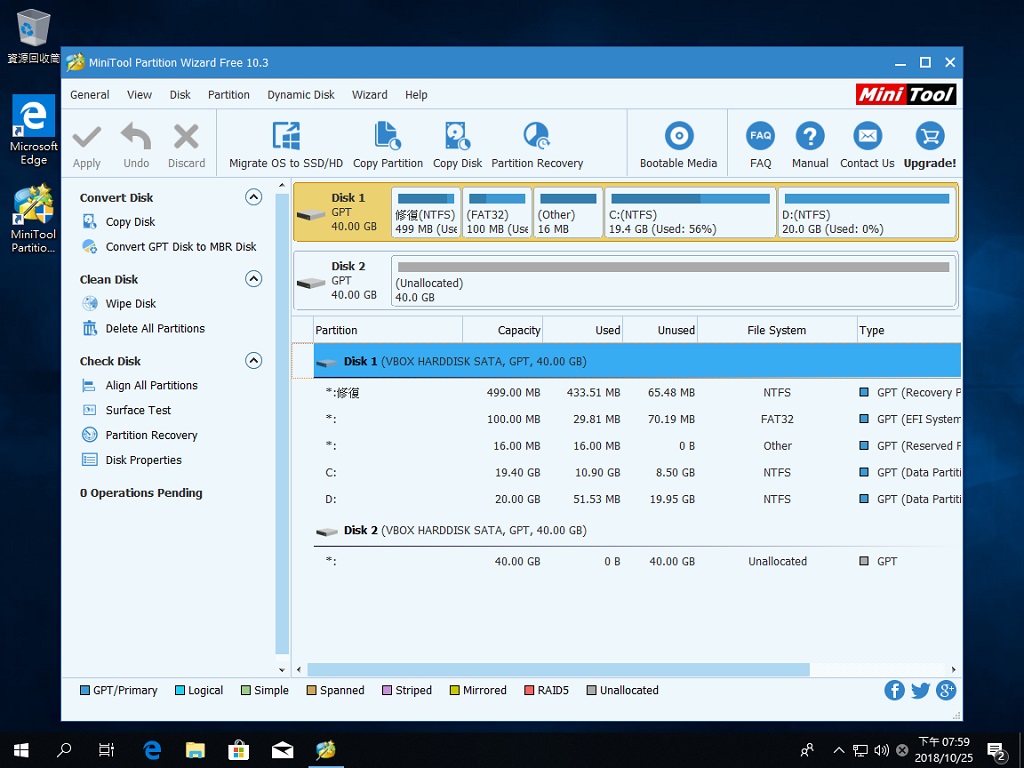Open the FAQ toolbar icon
This screenshot has width=1024, height=768.
[x=760, y=136]
